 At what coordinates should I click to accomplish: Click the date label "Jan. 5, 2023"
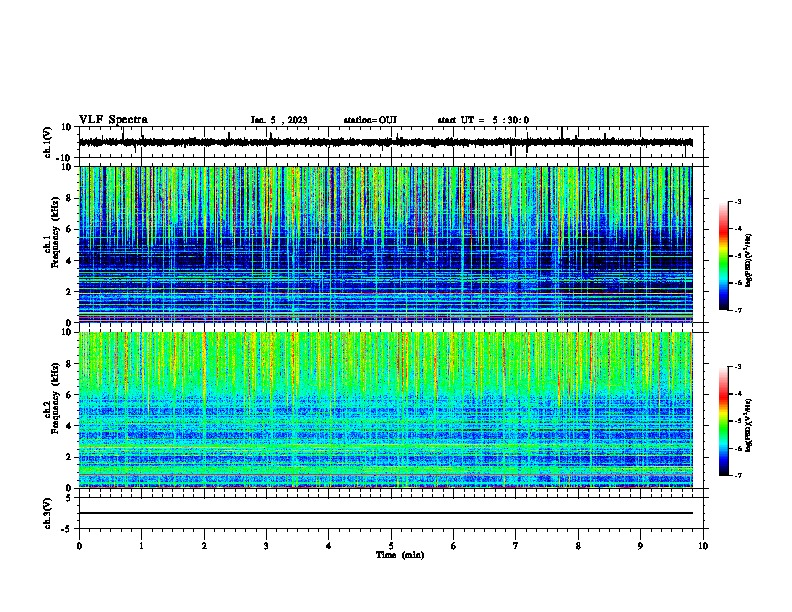click(x=279, y=120)
